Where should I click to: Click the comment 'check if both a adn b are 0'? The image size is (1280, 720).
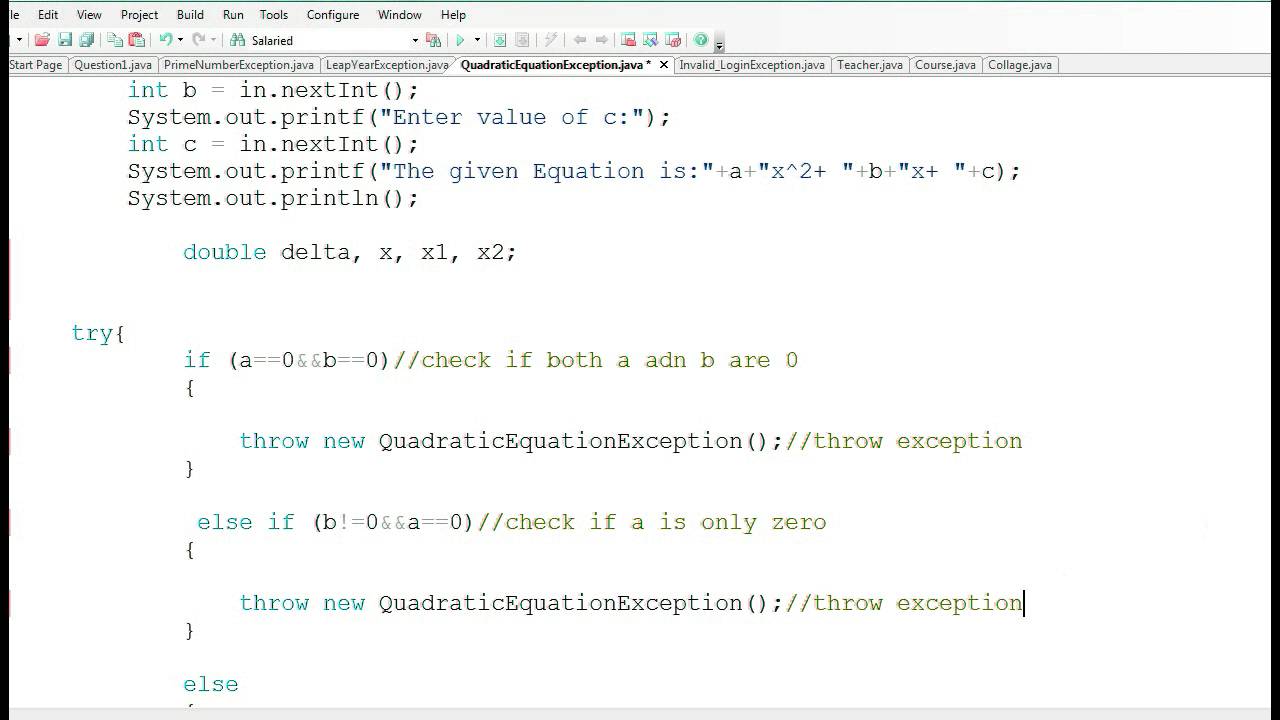(x=596, y=360)
